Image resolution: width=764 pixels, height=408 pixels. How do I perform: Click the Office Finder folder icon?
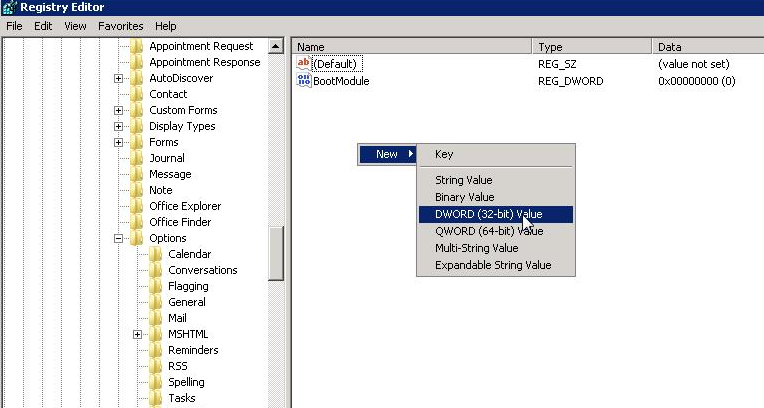137,222
